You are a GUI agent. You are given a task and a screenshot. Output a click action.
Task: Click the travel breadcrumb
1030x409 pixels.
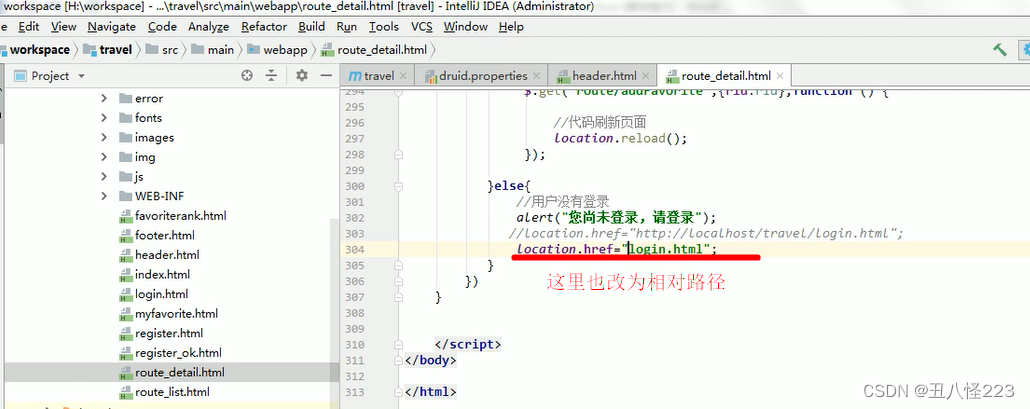[108, 50]
